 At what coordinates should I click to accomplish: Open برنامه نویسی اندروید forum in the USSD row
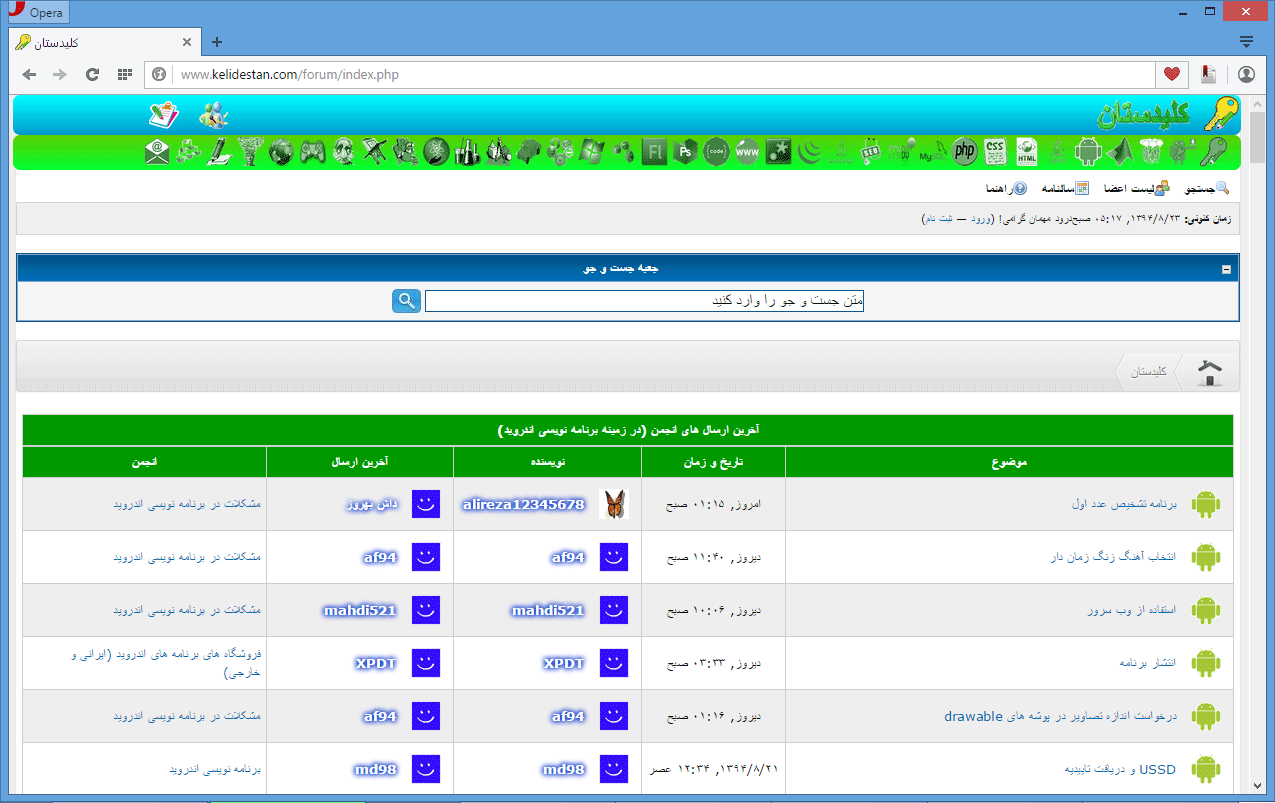pos(215,769)
